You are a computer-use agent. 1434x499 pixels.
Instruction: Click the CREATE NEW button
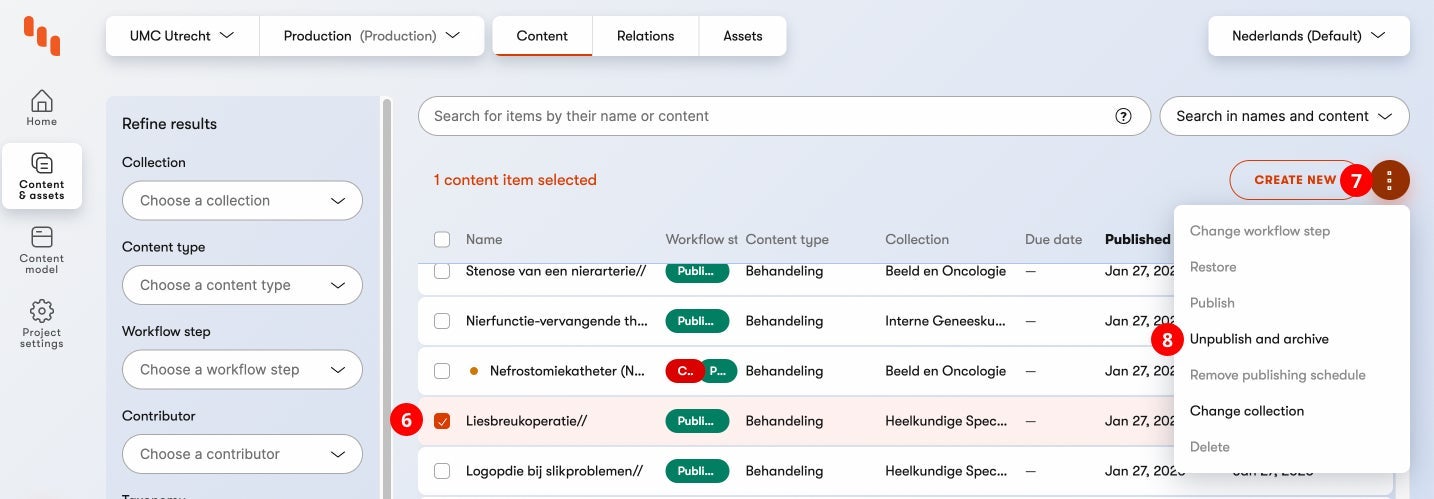[1294, 180]
